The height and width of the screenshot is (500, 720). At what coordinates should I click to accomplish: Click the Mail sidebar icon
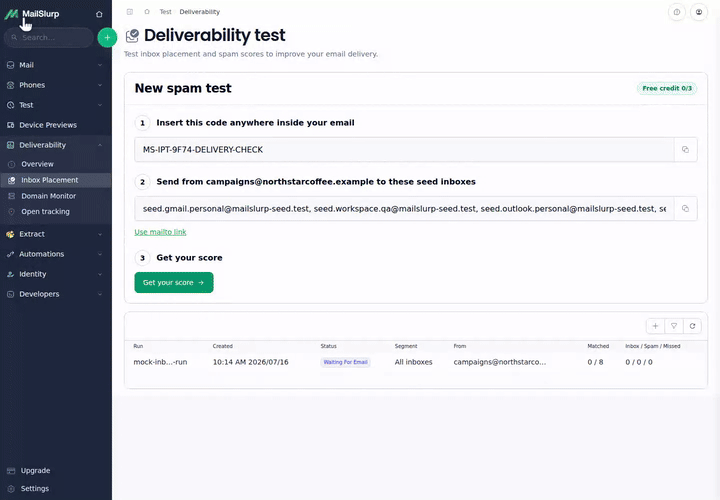tap(11, 65)
